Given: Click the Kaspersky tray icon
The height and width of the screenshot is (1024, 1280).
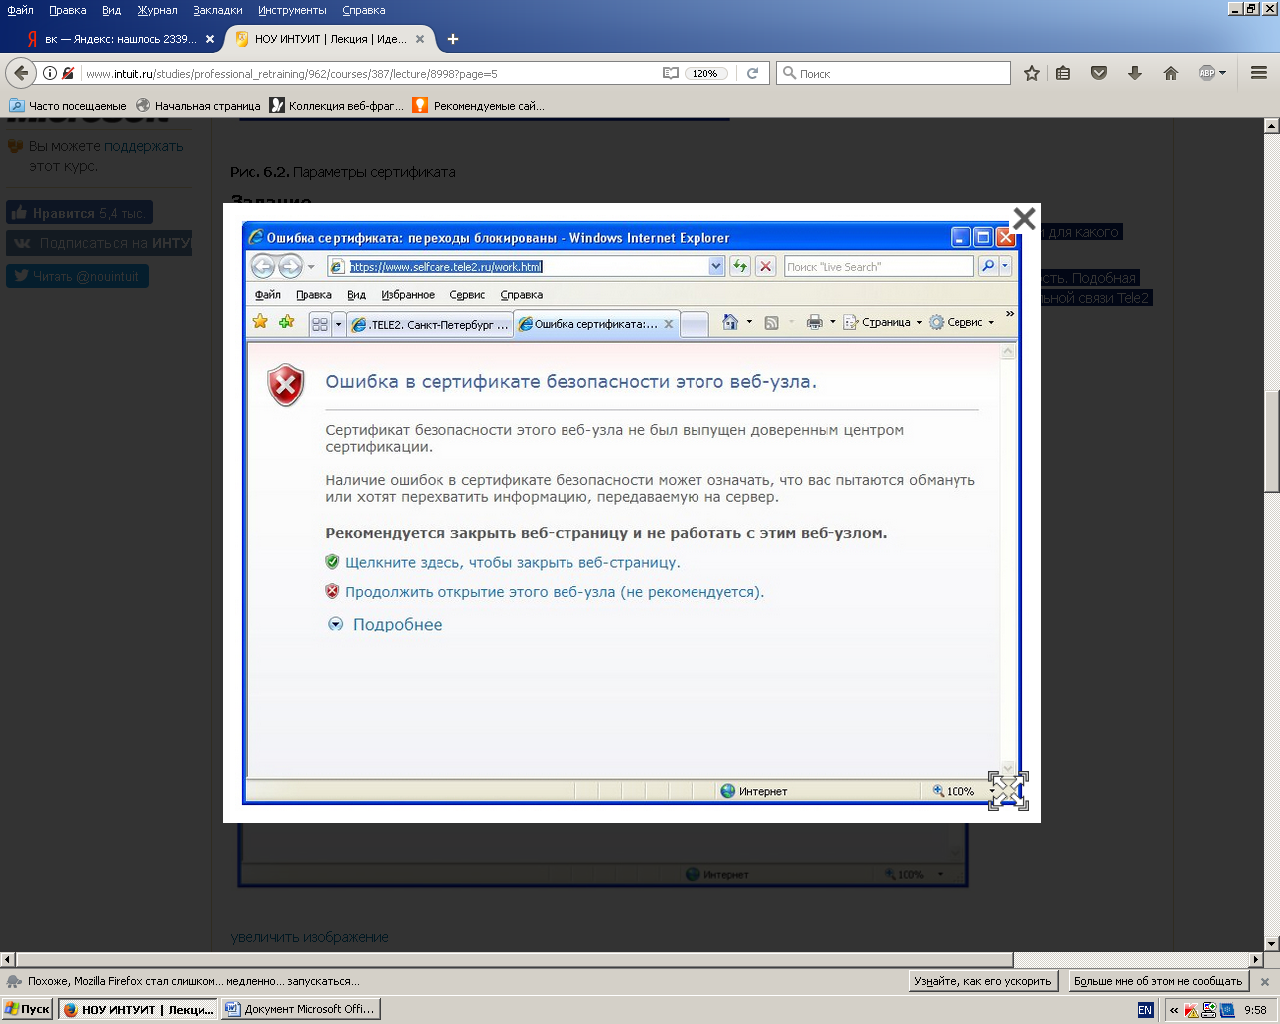Looking at the screenshot, I should coord(1192,1010).
